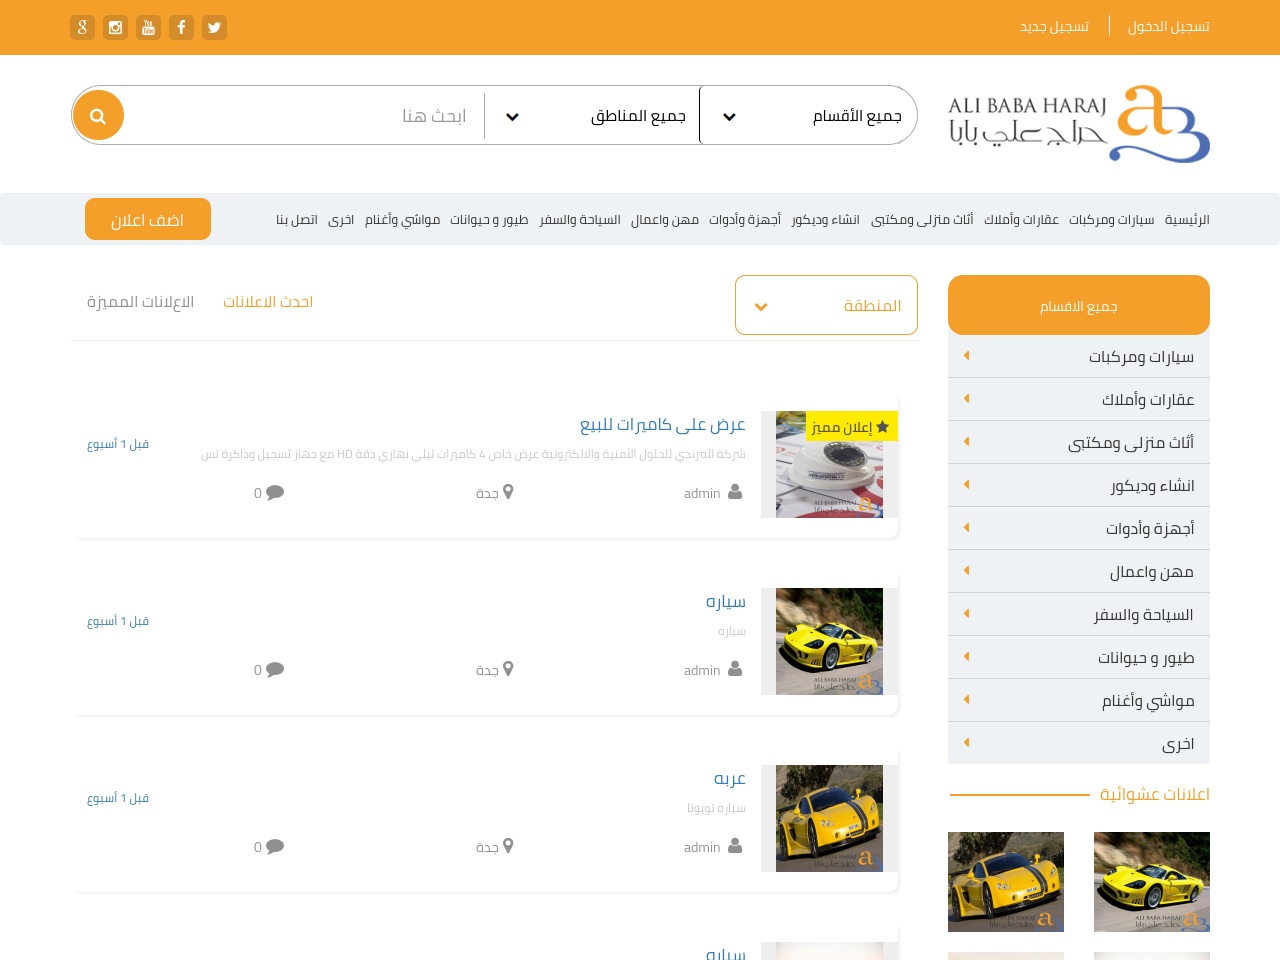
Task: Expand طيور و حيوانات sidebar category
Action: click(1079, 657)
